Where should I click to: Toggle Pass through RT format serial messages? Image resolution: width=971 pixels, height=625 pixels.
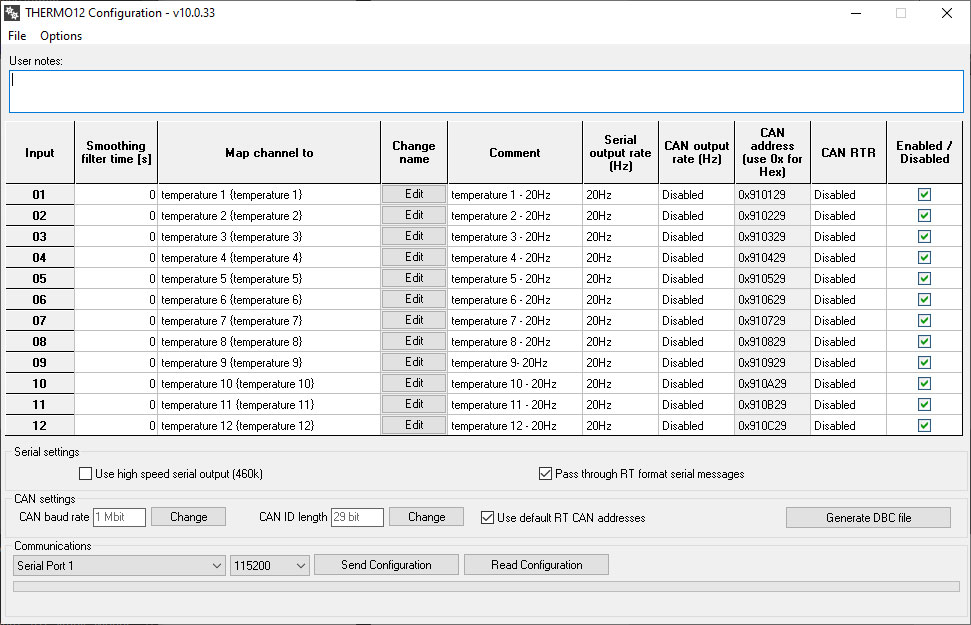click(545, 474)
